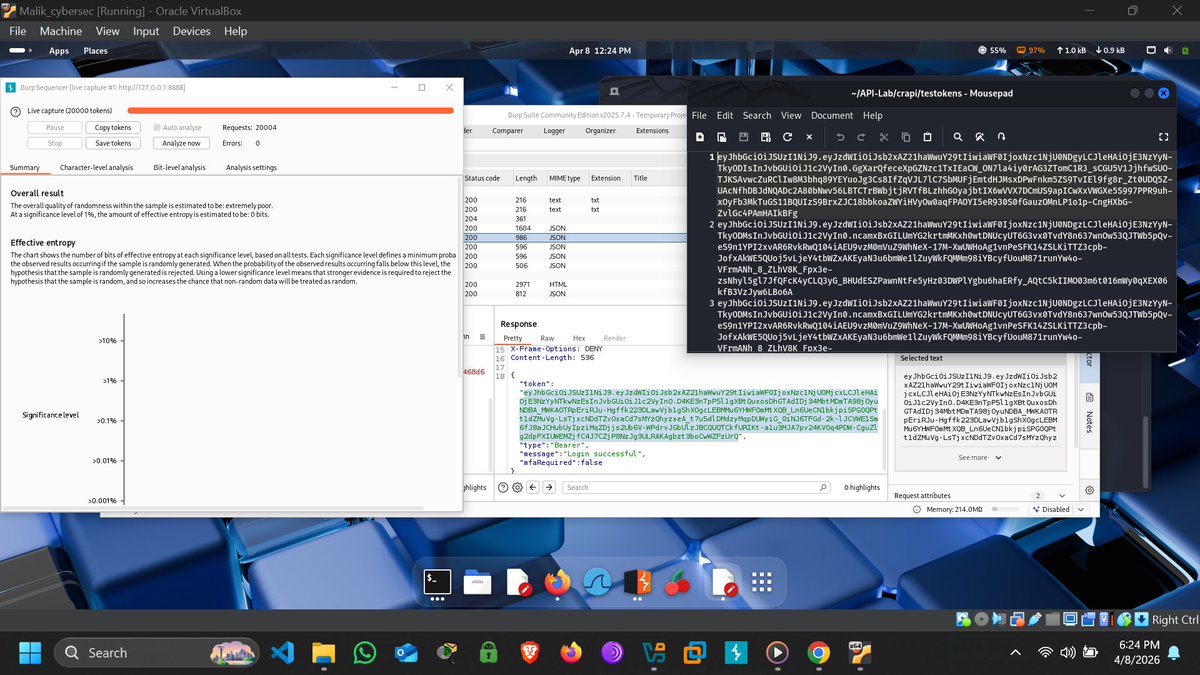Click Copy tokens button
The width and height of the screenshot is (1200, 675).
click(113, 128)
